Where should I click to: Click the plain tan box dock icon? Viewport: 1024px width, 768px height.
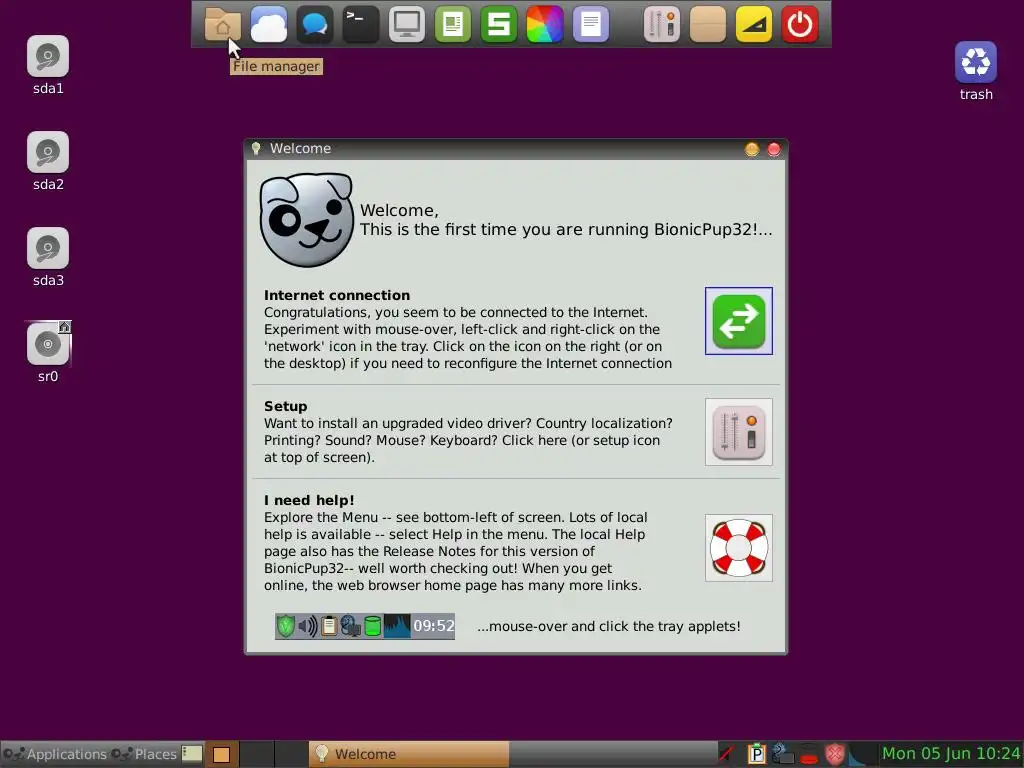click(x=708, y=25)
